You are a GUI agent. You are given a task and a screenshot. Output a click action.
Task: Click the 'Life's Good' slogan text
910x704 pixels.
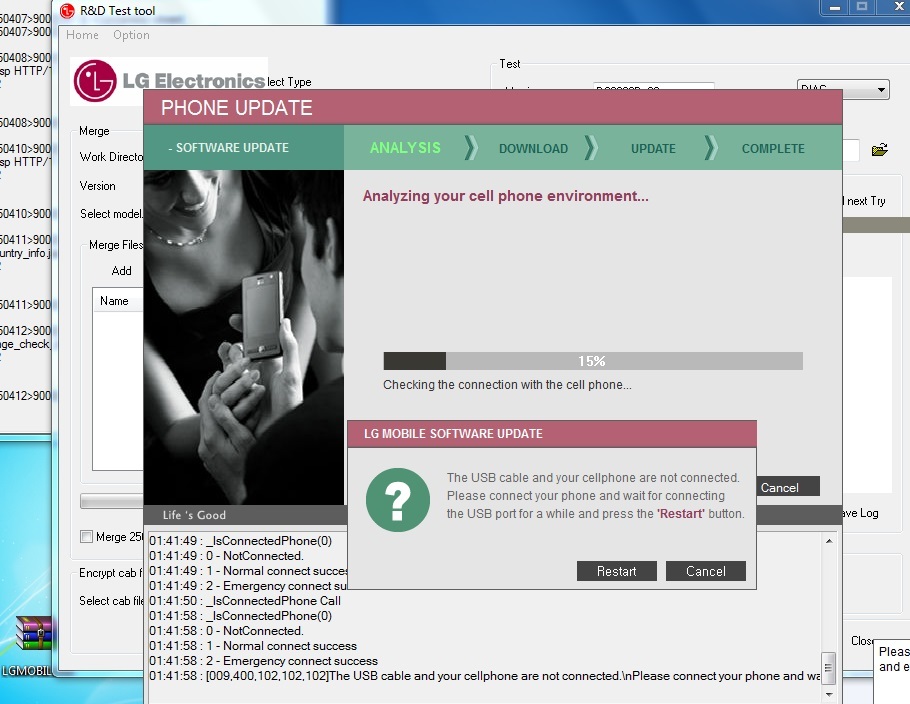pyautogui.click(x=194, y=515)
